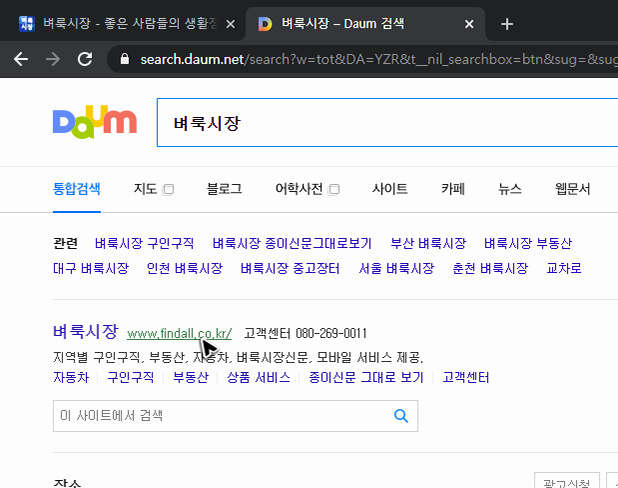
Task: Open the 구인구직 sub-link under the site result
Action: click(x=130, y=377)
